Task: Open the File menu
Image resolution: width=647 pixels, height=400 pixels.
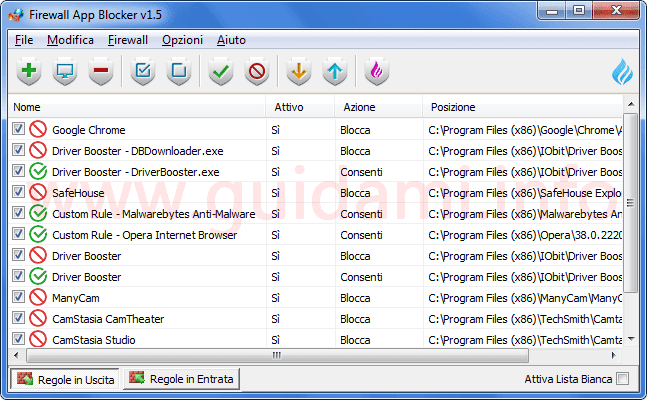Action: click(x=24, y=40)
